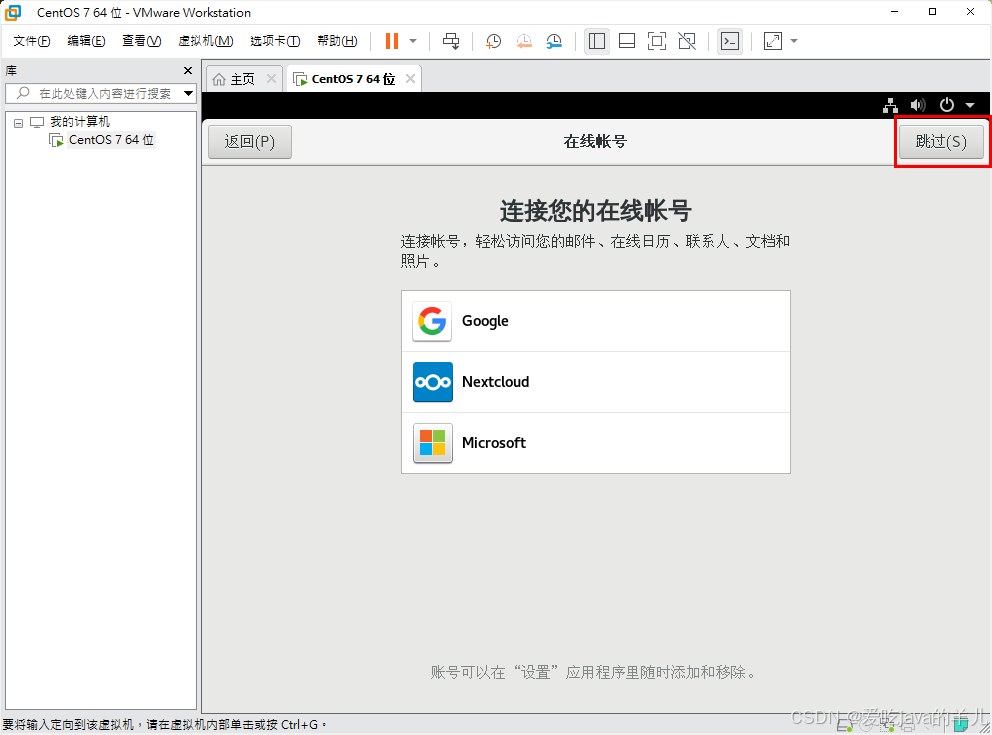Viewport: 992px width, 735px height.
Task: Click the Google logo icon
Action: [x=432, y=321]
